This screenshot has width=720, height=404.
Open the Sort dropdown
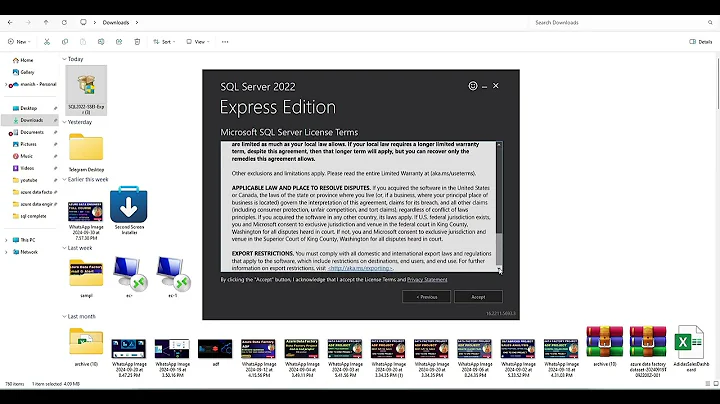point(164,42)
